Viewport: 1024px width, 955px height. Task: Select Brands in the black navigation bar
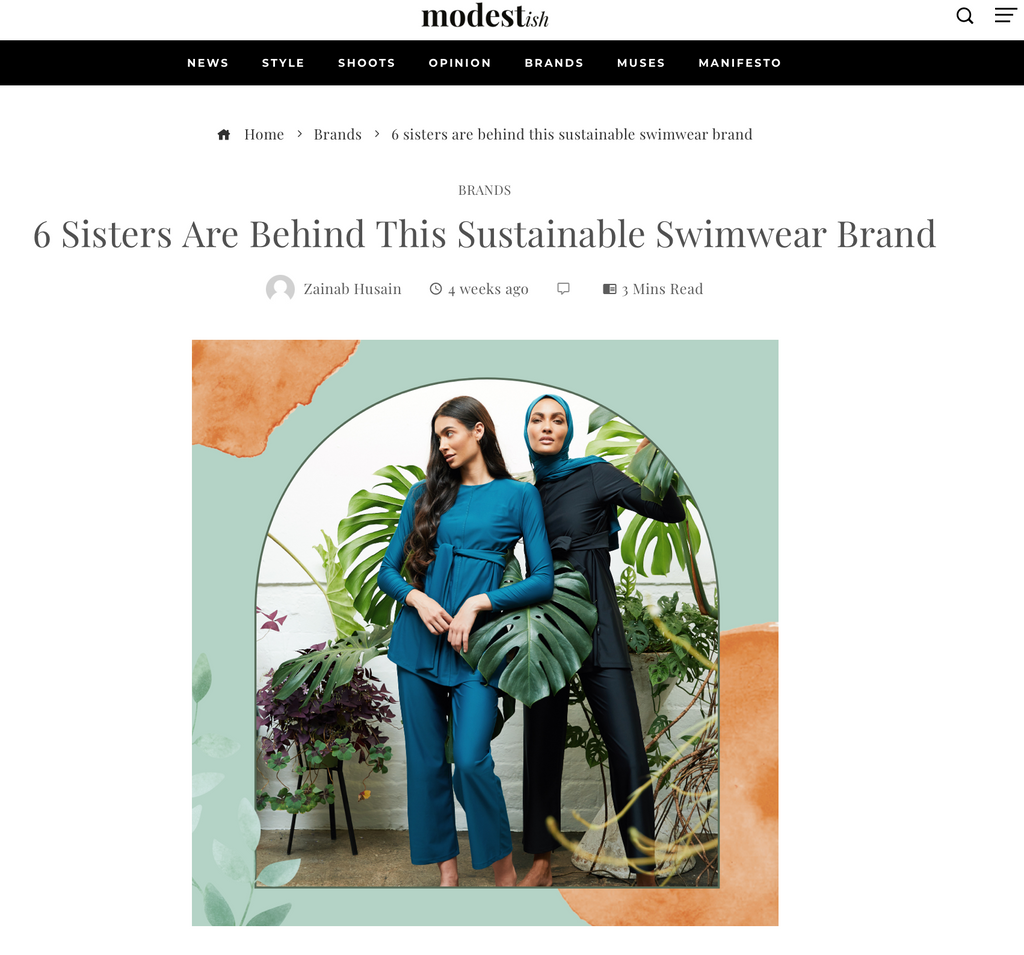(x=554, y=63)
